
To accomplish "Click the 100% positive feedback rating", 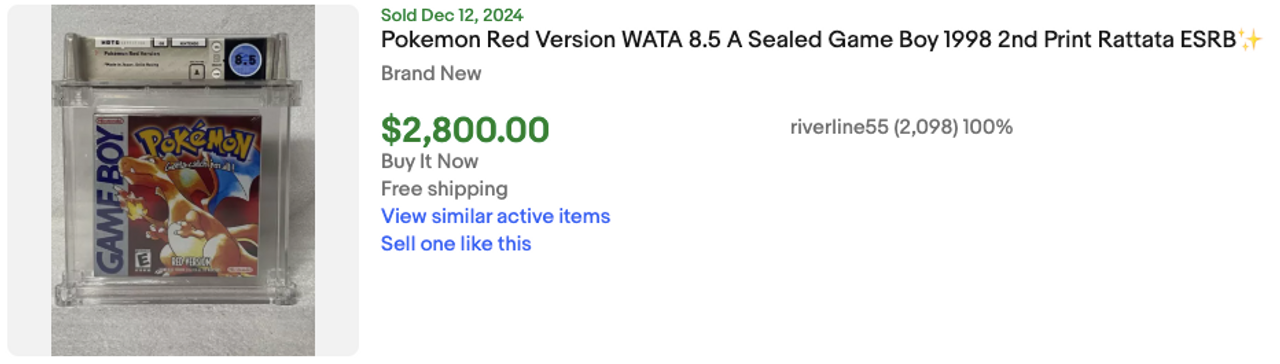I will [x=988, y=127].
